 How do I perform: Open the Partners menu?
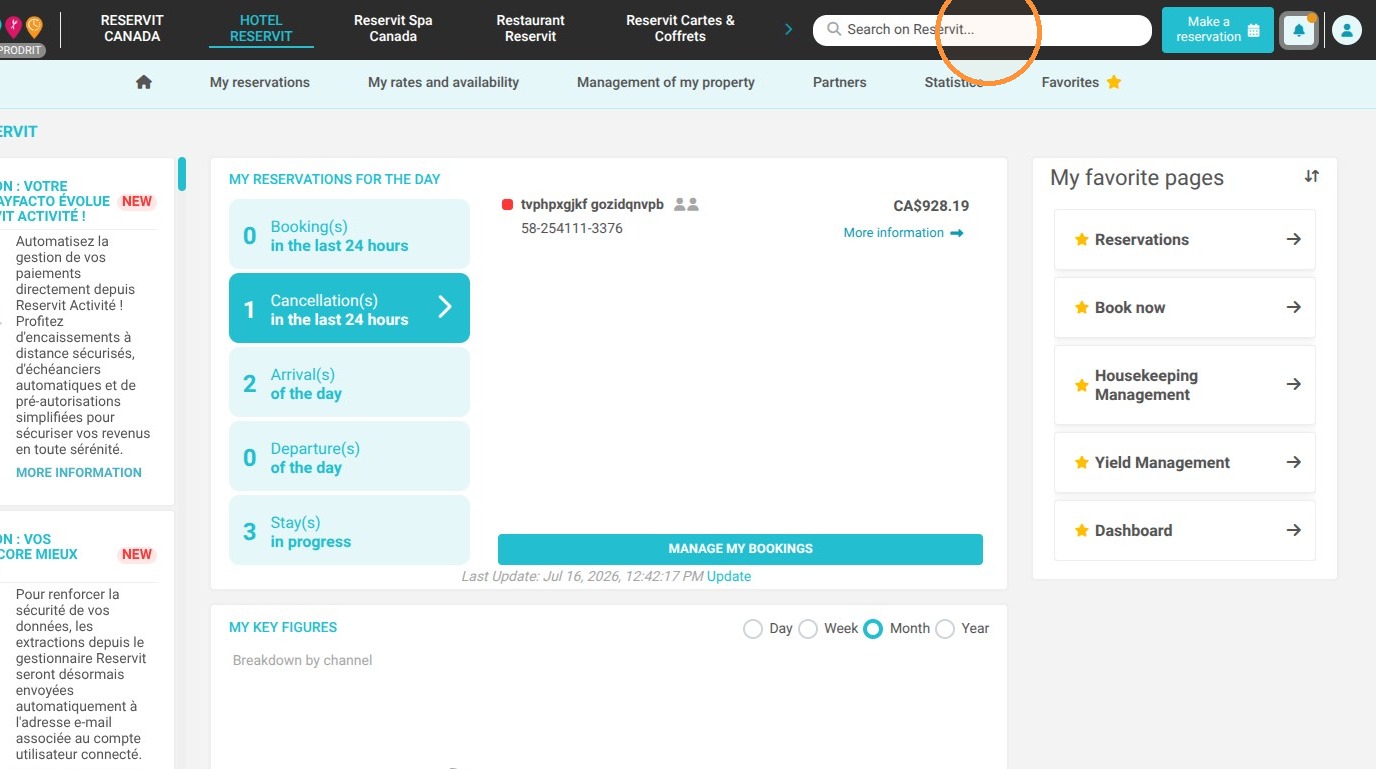tap(840, 83)
